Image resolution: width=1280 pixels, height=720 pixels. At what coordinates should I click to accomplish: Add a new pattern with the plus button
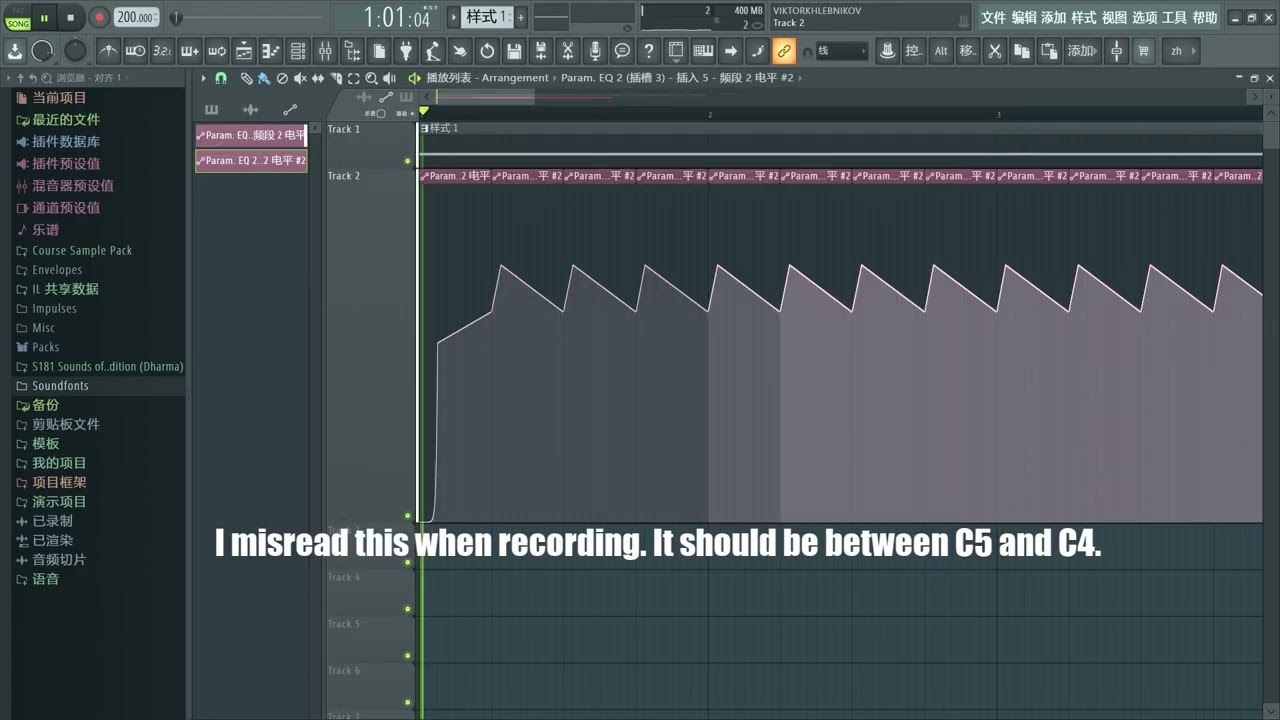click(521, 17)
